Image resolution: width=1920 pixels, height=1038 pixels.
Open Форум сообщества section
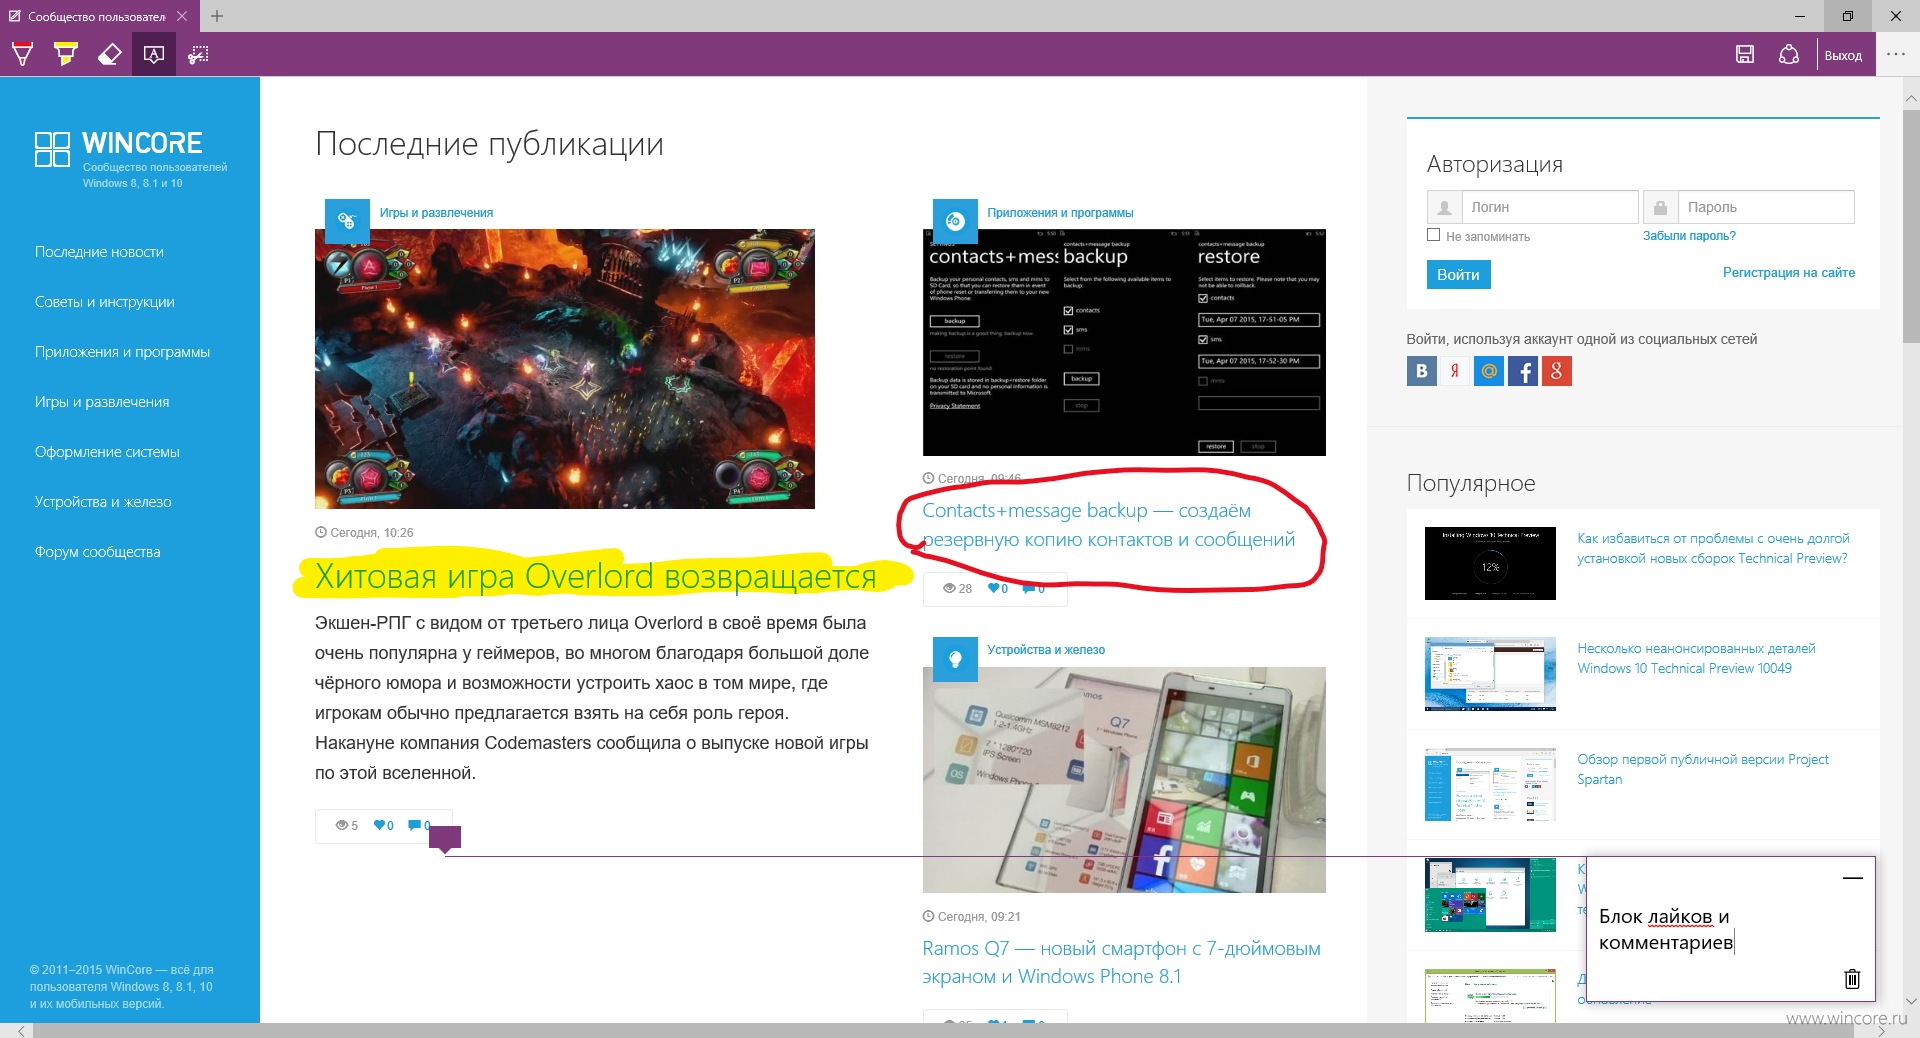(97, 552)
